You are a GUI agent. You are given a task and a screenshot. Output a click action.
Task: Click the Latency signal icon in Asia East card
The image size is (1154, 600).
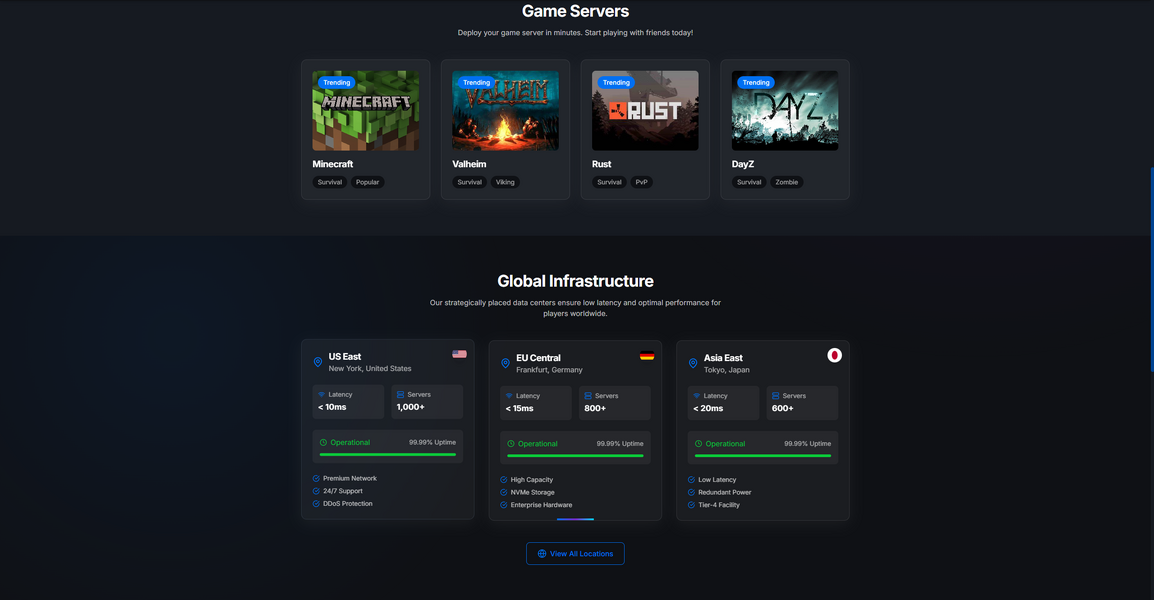point(697,396)
